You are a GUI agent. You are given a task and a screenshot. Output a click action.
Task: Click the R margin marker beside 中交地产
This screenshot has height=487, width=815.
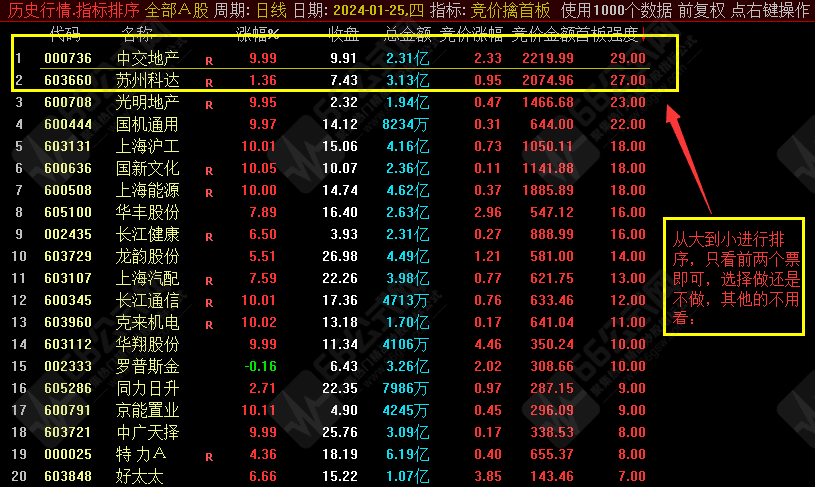click(x=209, y=61)
